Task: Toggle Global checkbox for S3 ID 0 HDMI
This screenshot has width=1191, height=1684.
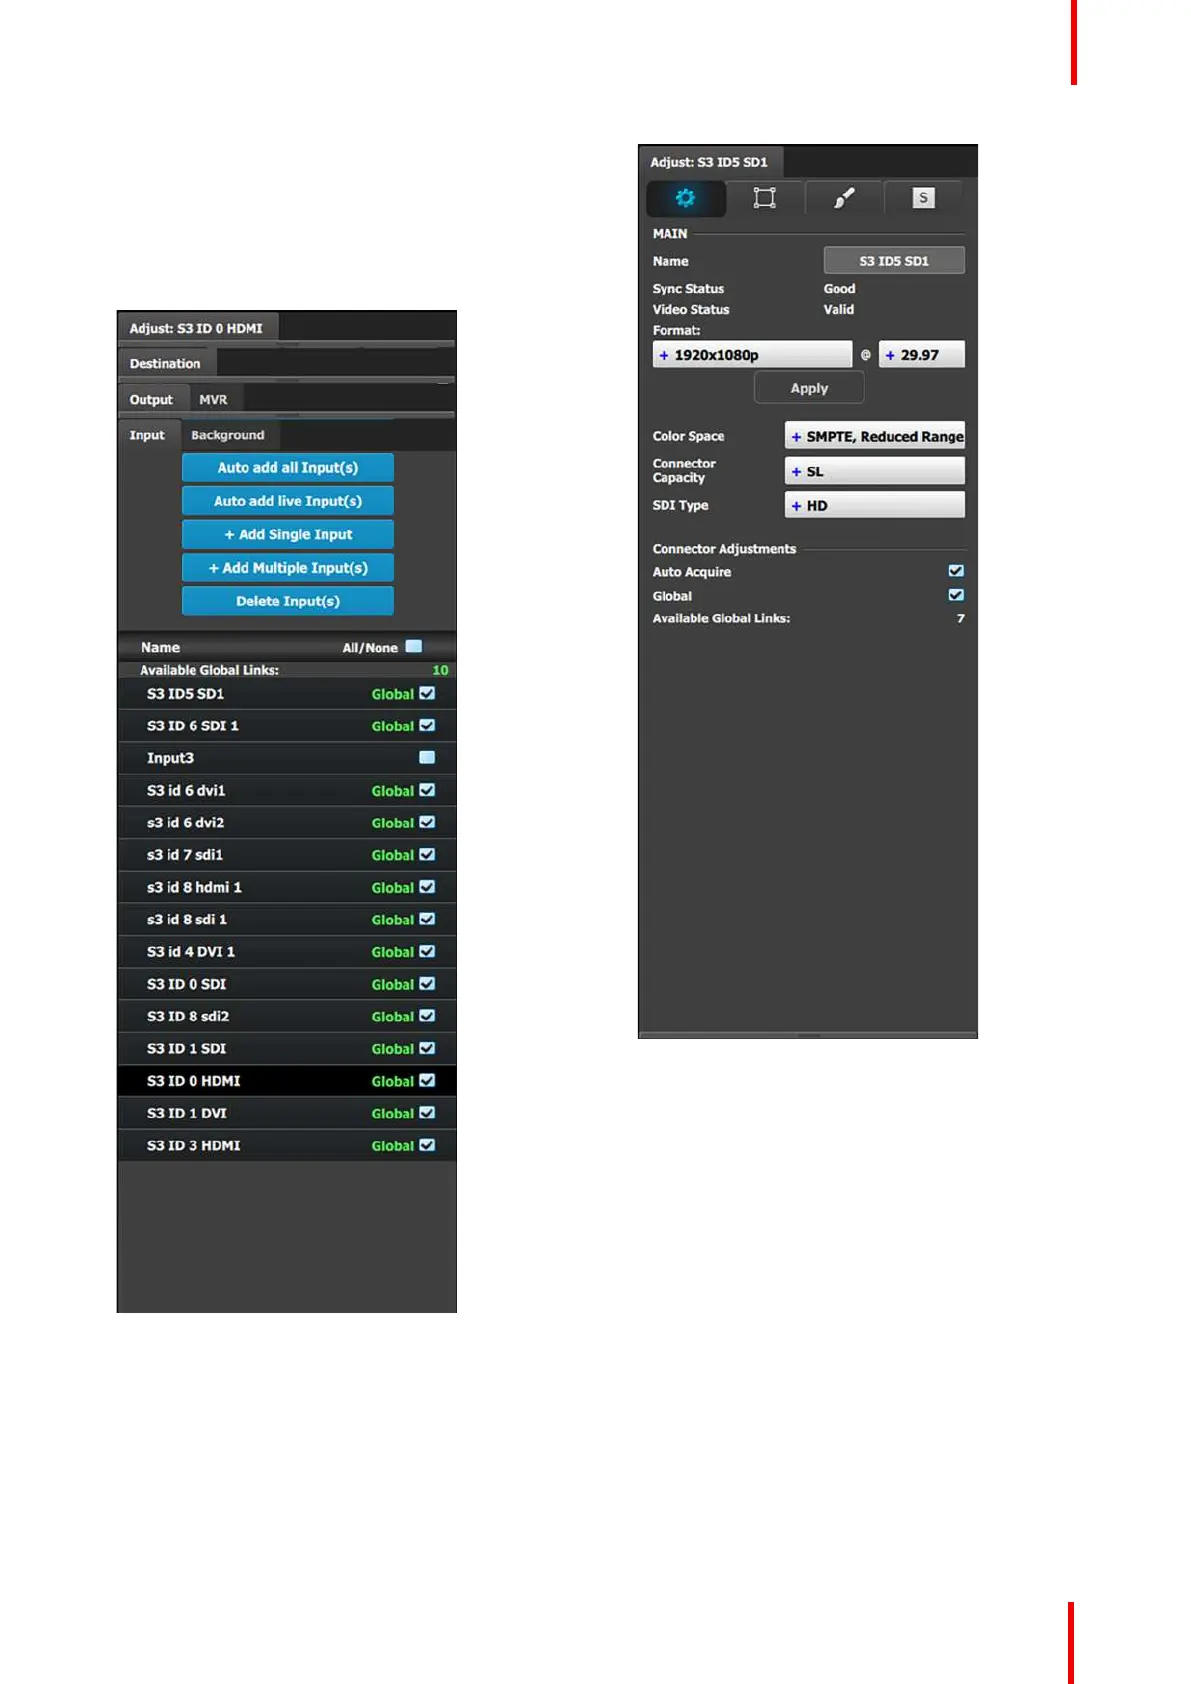Action: click(x=427, y=1080)
